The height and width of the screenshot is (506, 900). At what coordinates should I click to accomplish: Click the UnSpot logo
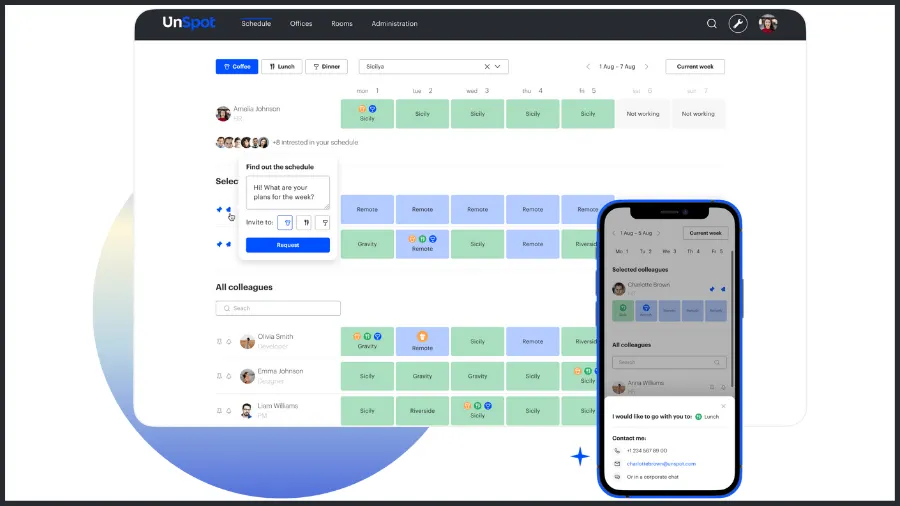188,22
